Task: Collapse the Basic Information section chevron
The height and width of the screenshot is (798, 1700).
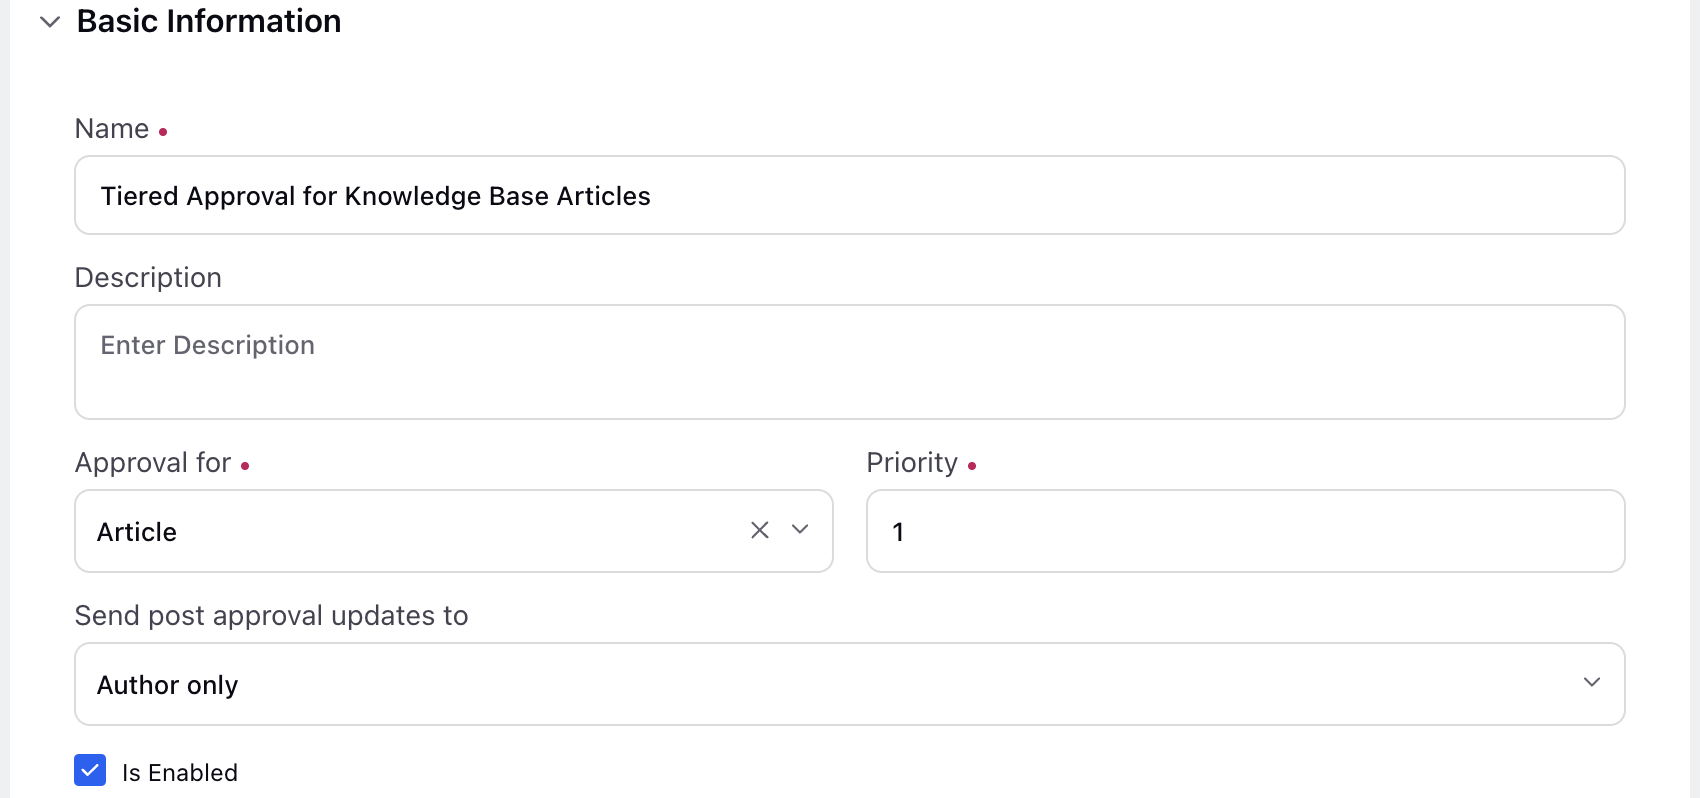Action: (50, 22)
